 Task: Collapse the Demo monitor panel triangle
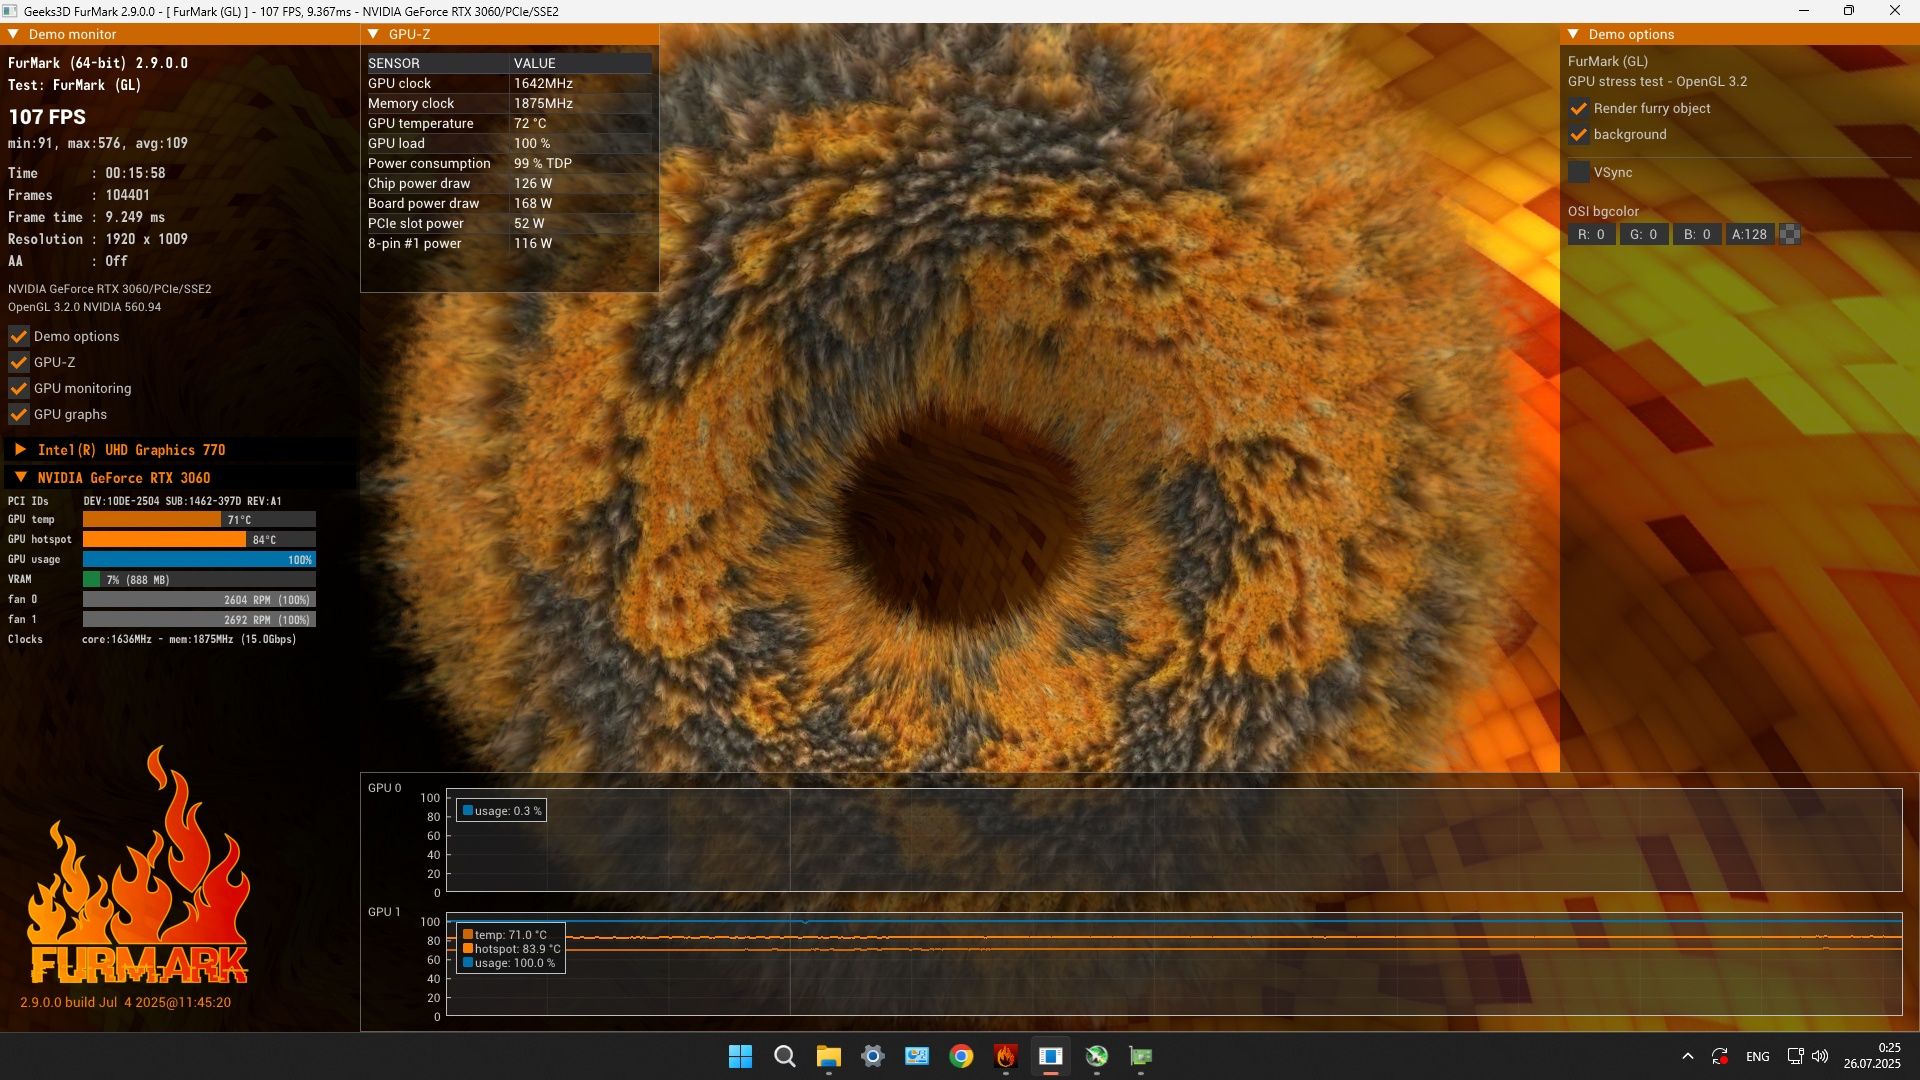tap(14, 34)
